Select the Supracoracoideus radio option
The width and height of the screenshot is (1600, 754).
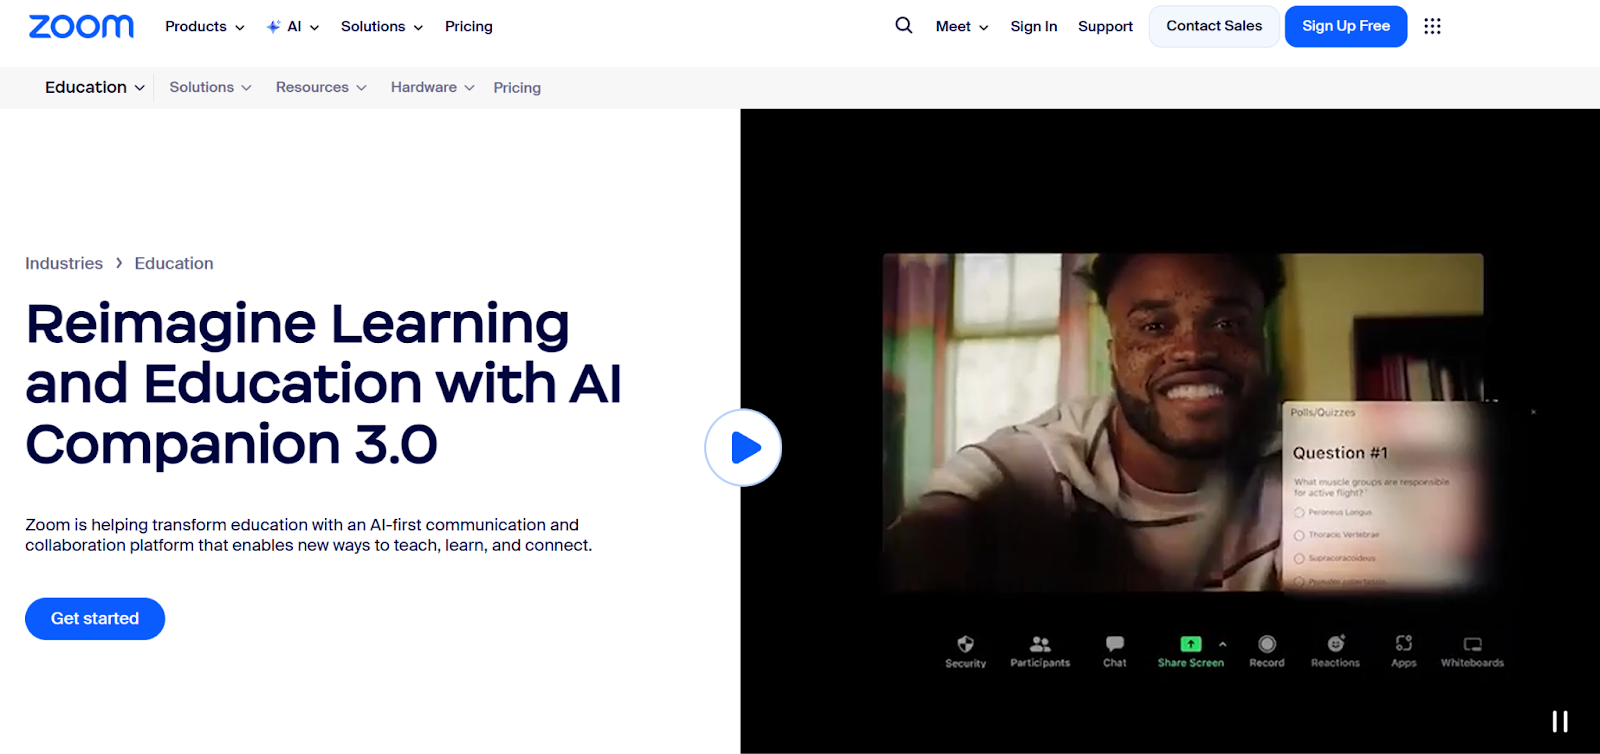pyautogui.click(x=1299, y=558)
